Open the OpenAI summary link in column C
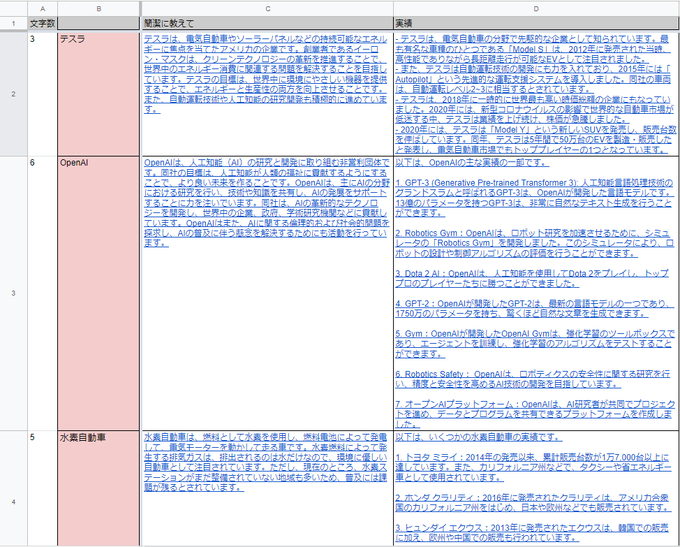 (x=266, y=203)
